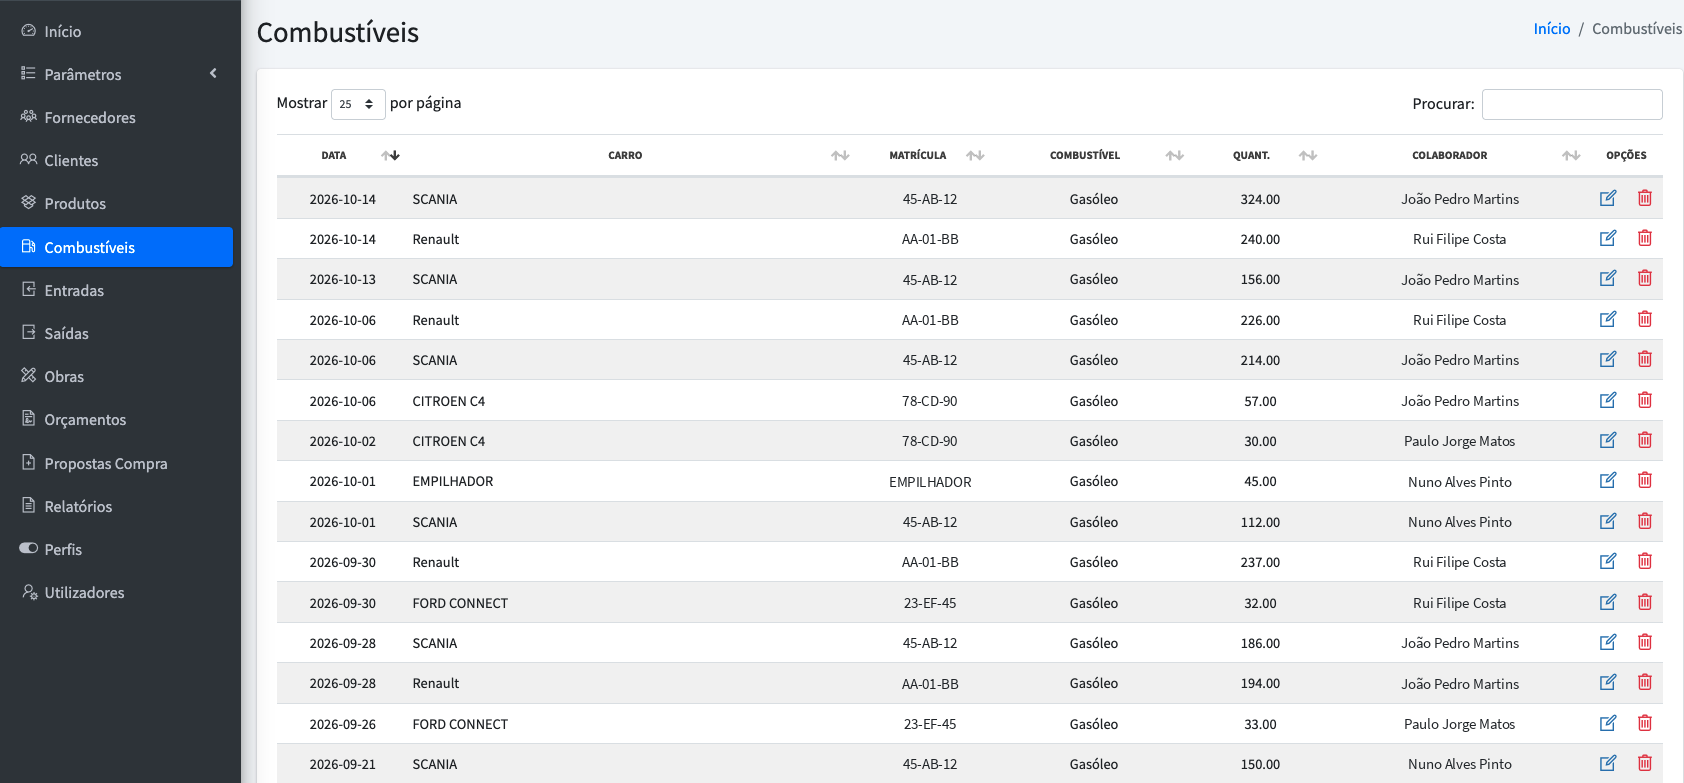Open Orçamentos in the sidebar
The width and height of the screenshot is (1684, 783).
117,419
